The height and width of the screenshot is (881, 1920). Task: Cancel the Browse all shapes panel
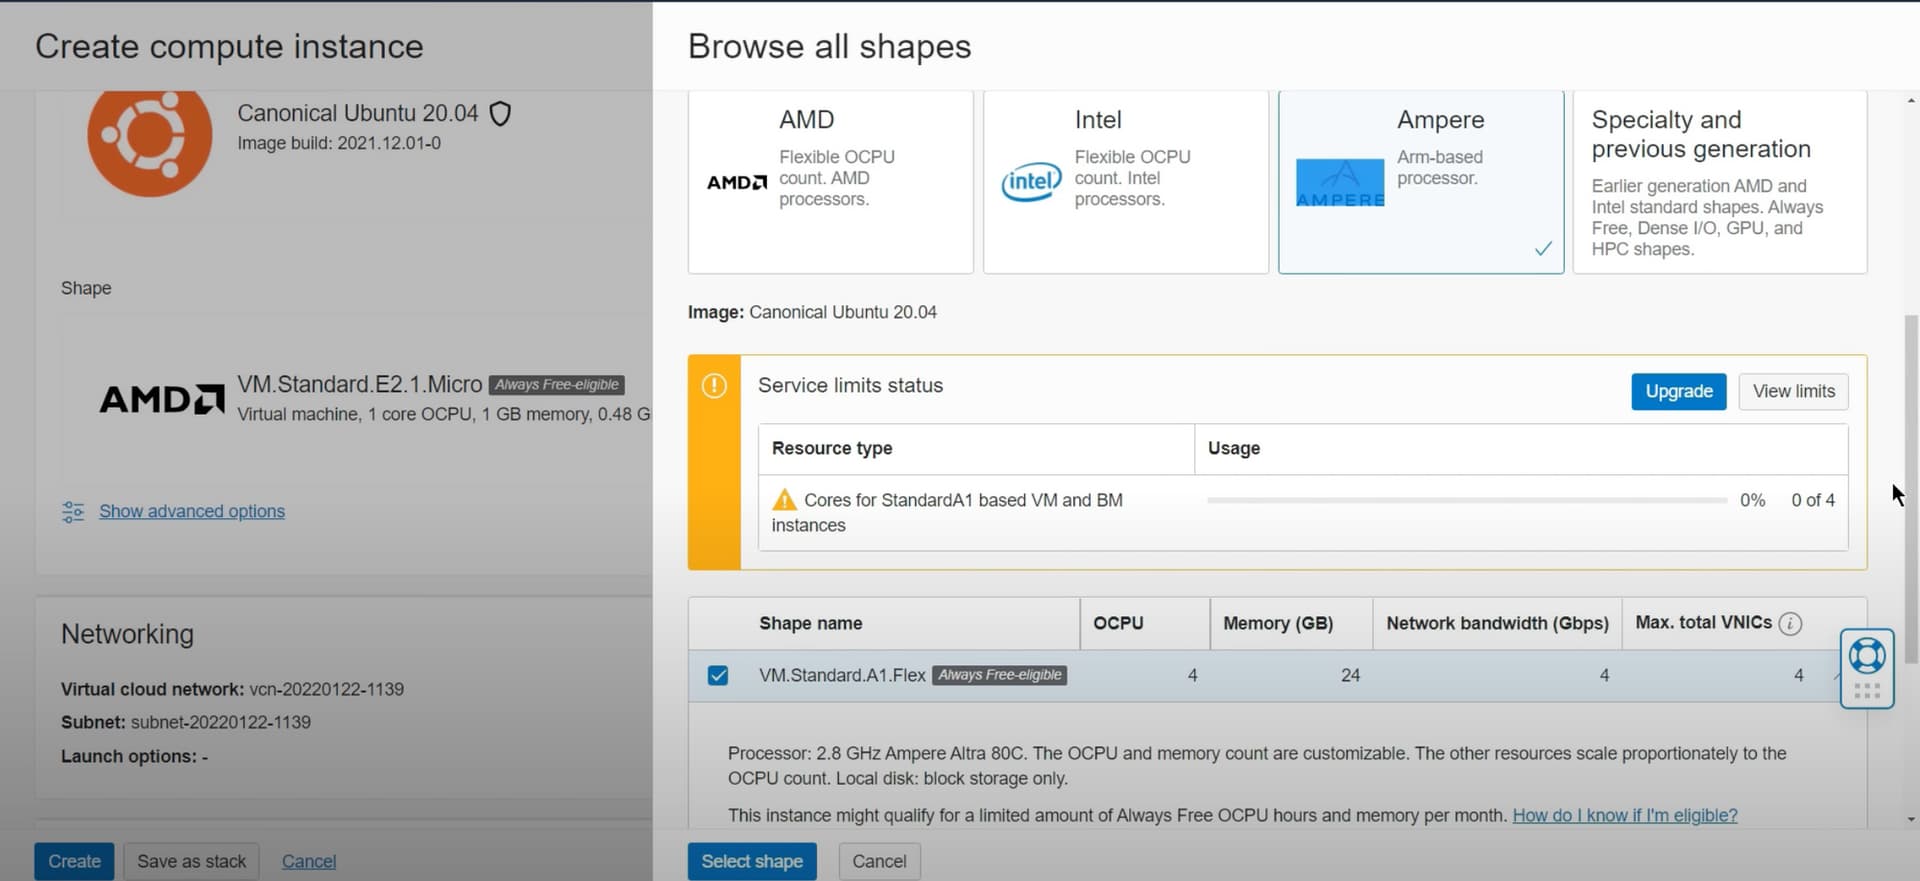[879, 861]
